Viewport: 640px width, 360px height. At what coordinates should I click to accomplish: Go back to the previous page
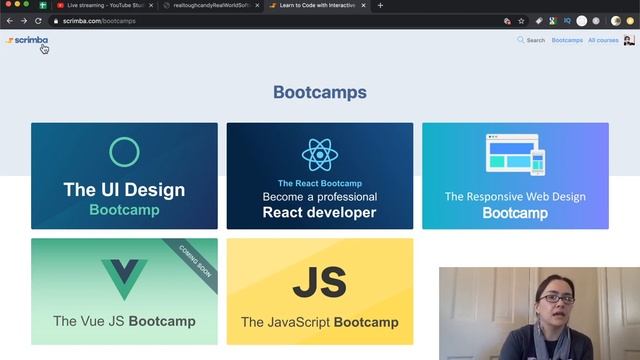tap(10, 21)
